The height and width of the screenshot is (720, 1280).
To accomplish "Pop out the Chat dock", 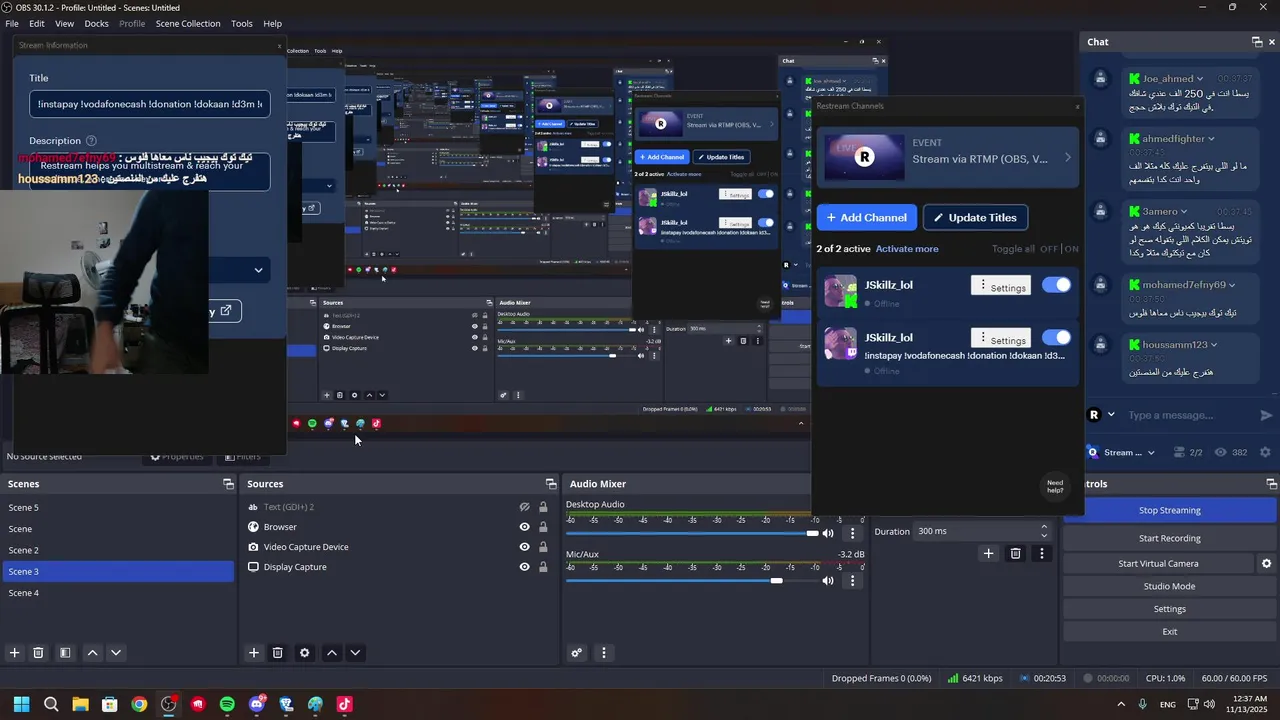I will [x=1257, y=42].
